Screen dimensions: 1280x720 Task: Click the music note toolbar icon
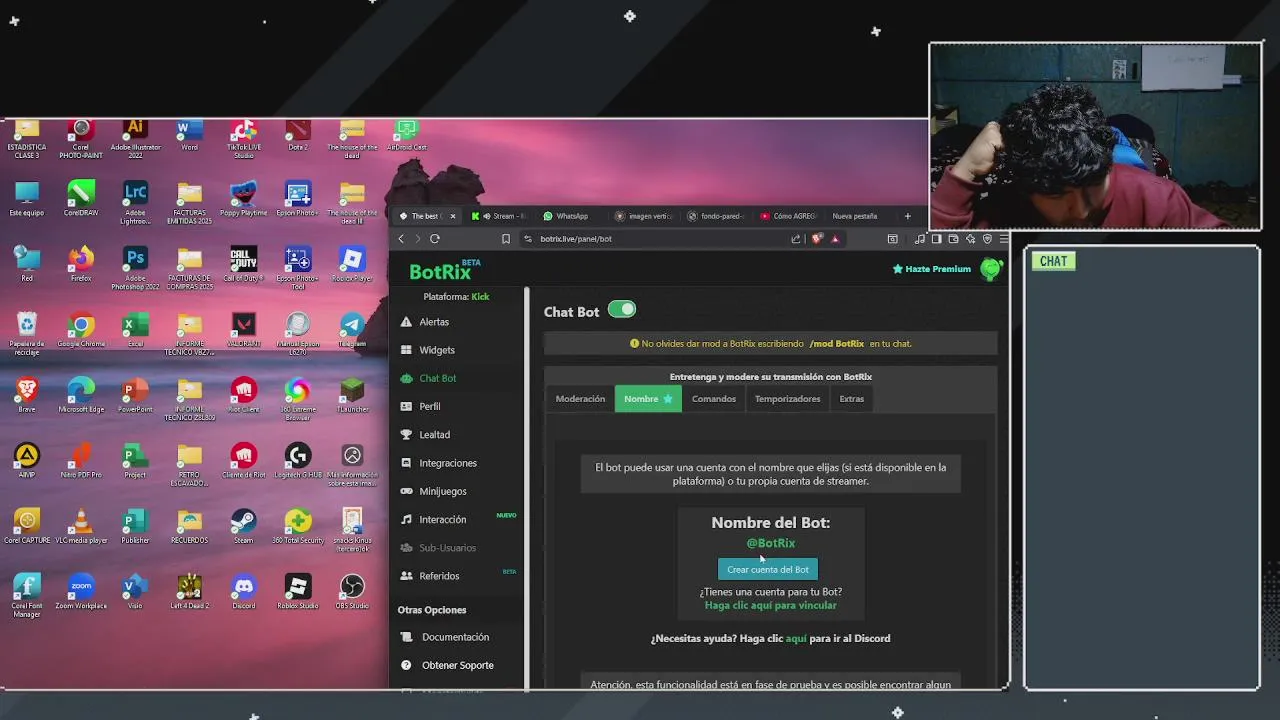[920, 239]
